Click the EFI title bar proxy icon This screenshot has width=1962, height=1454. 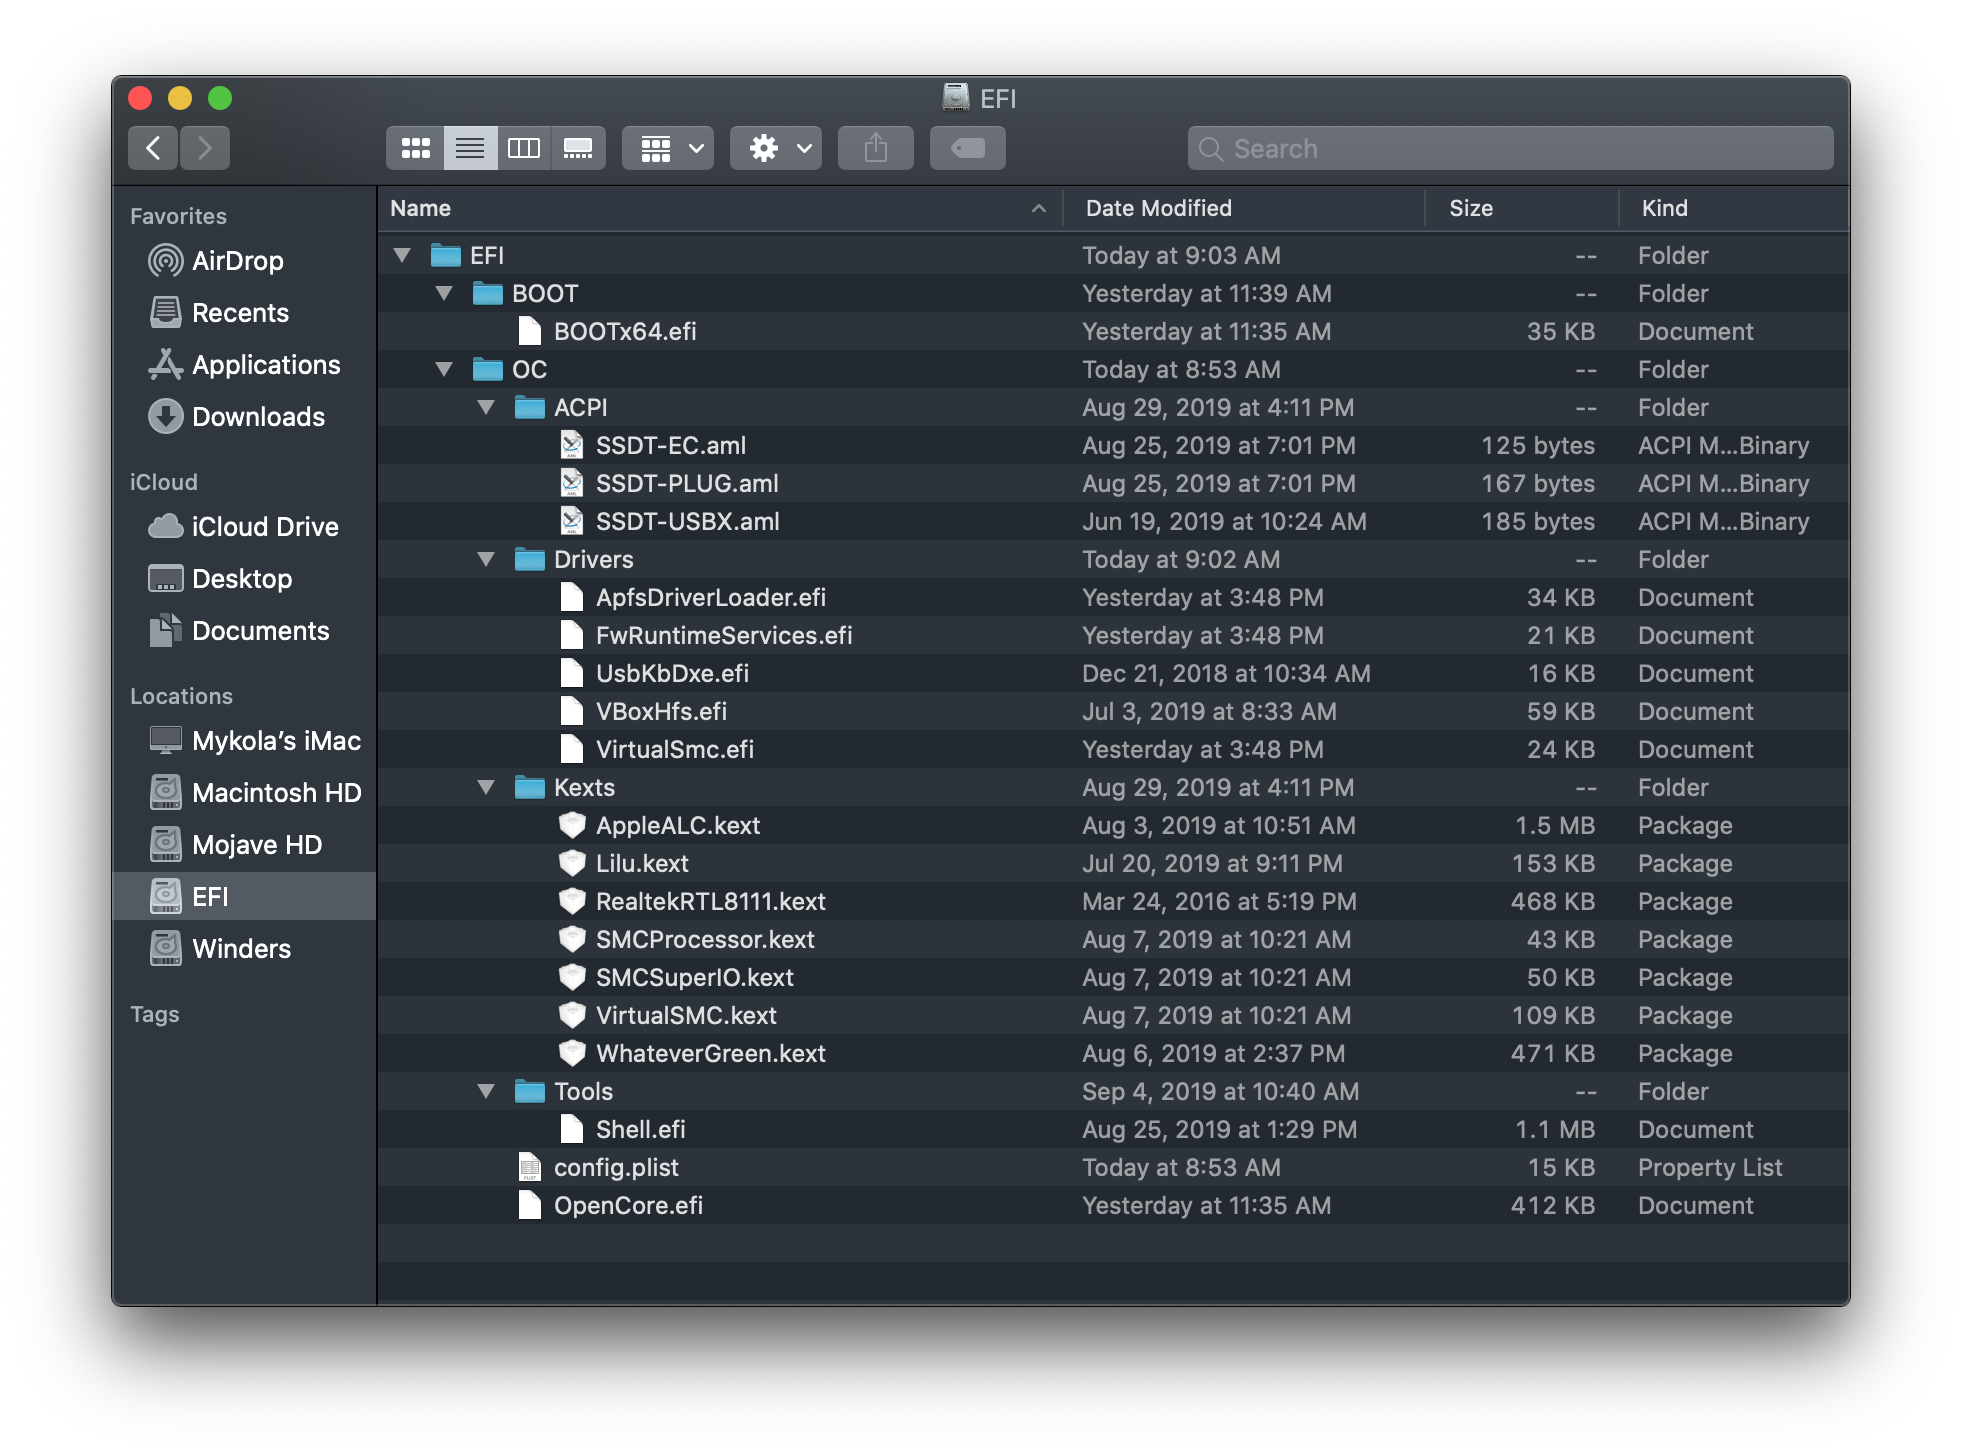click(956, 97)
